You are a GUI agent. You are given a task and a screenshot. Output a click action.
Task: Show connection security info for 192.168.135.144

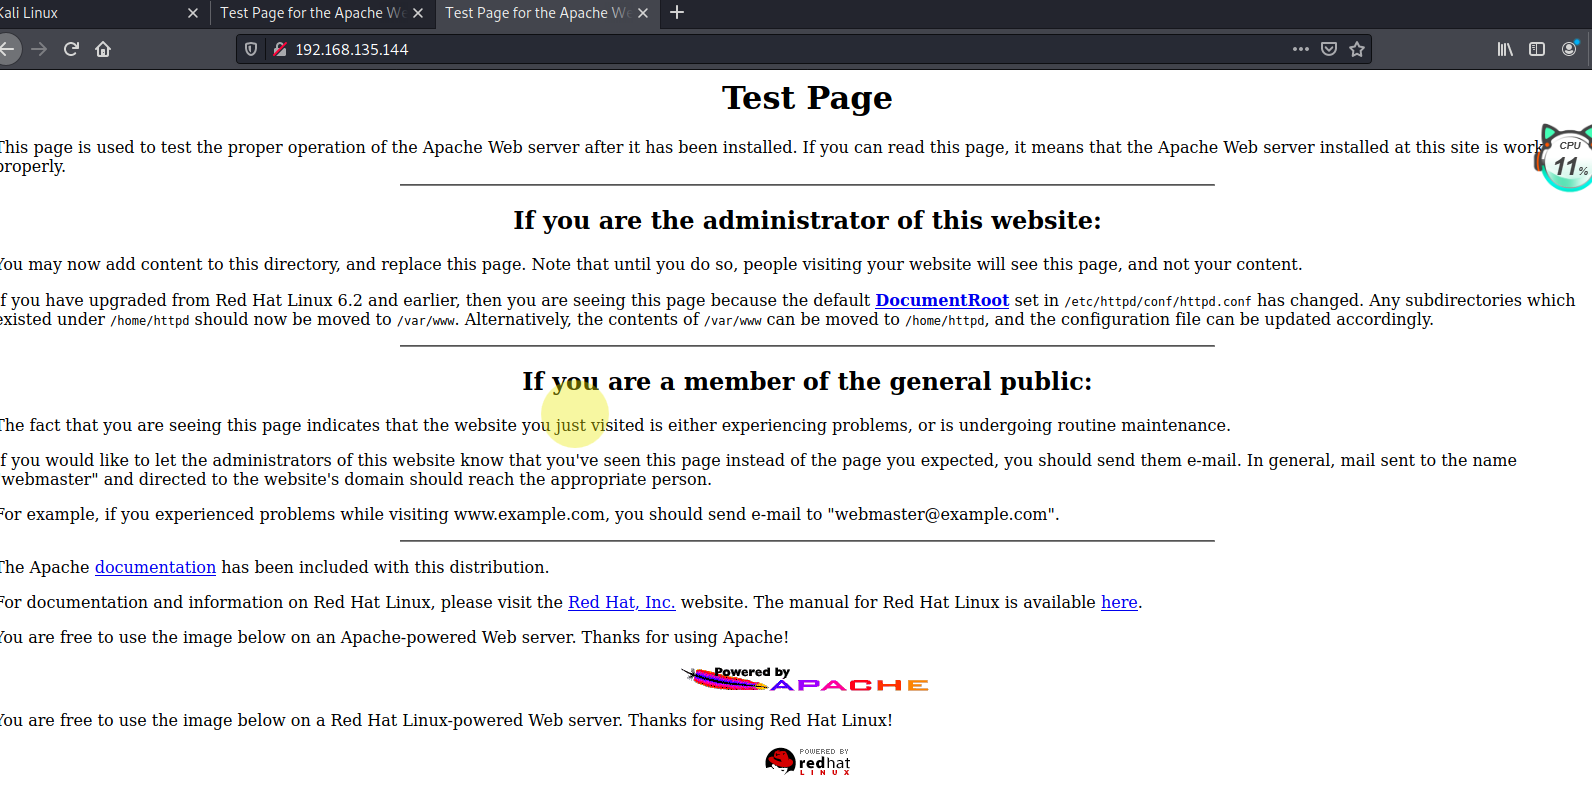point(280,49)
